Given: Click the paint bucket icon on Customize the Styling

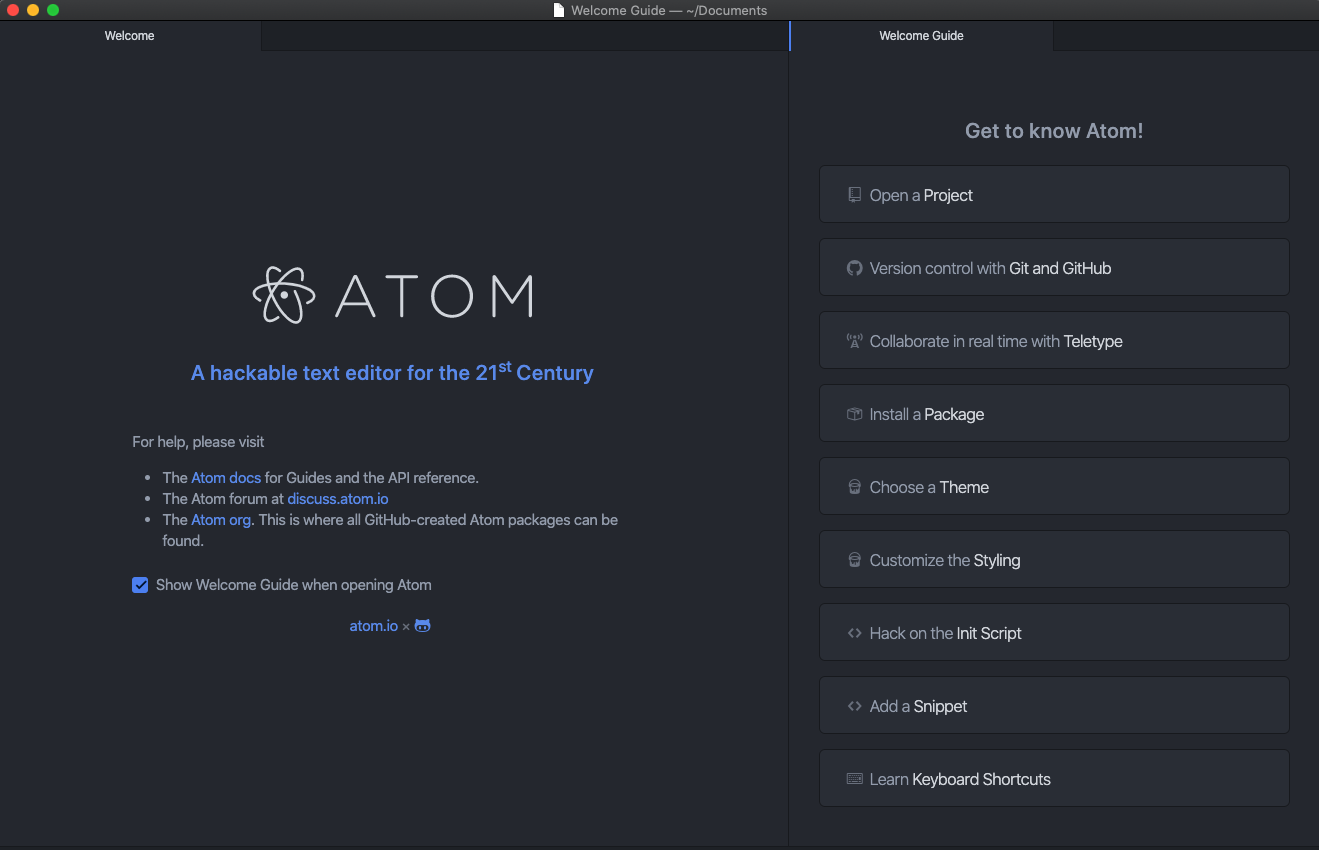Looking at the screenshot, I should pyautogui.click(x=854, y=559).
